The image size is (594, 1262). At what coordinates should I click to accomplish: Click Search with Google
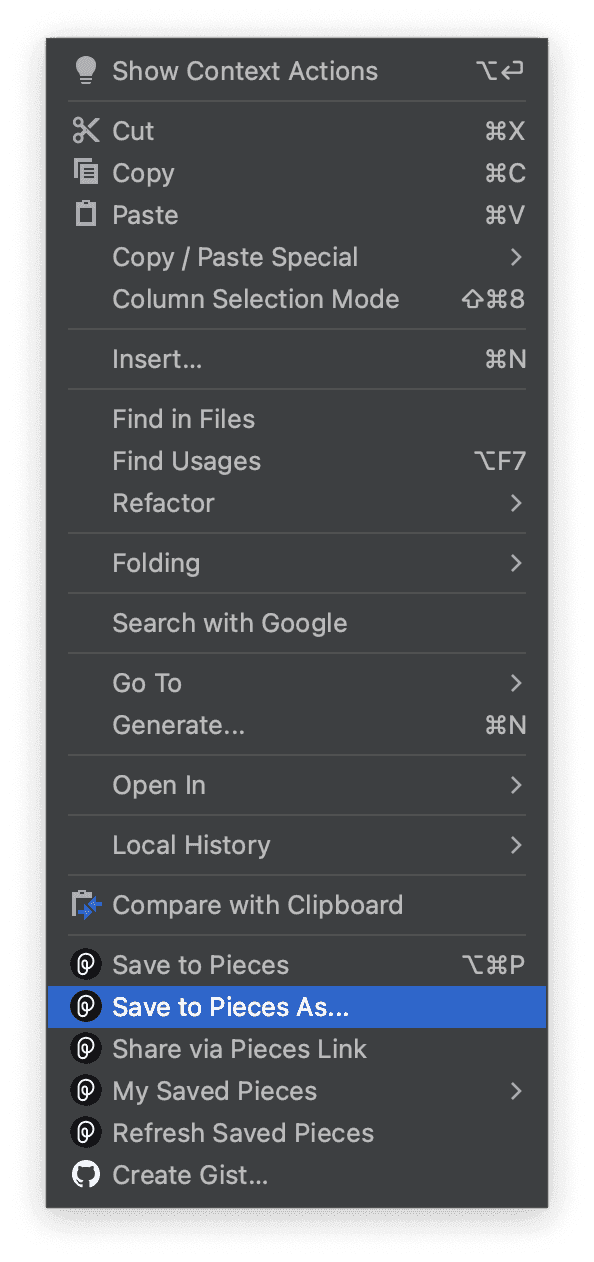pos(229,623)
